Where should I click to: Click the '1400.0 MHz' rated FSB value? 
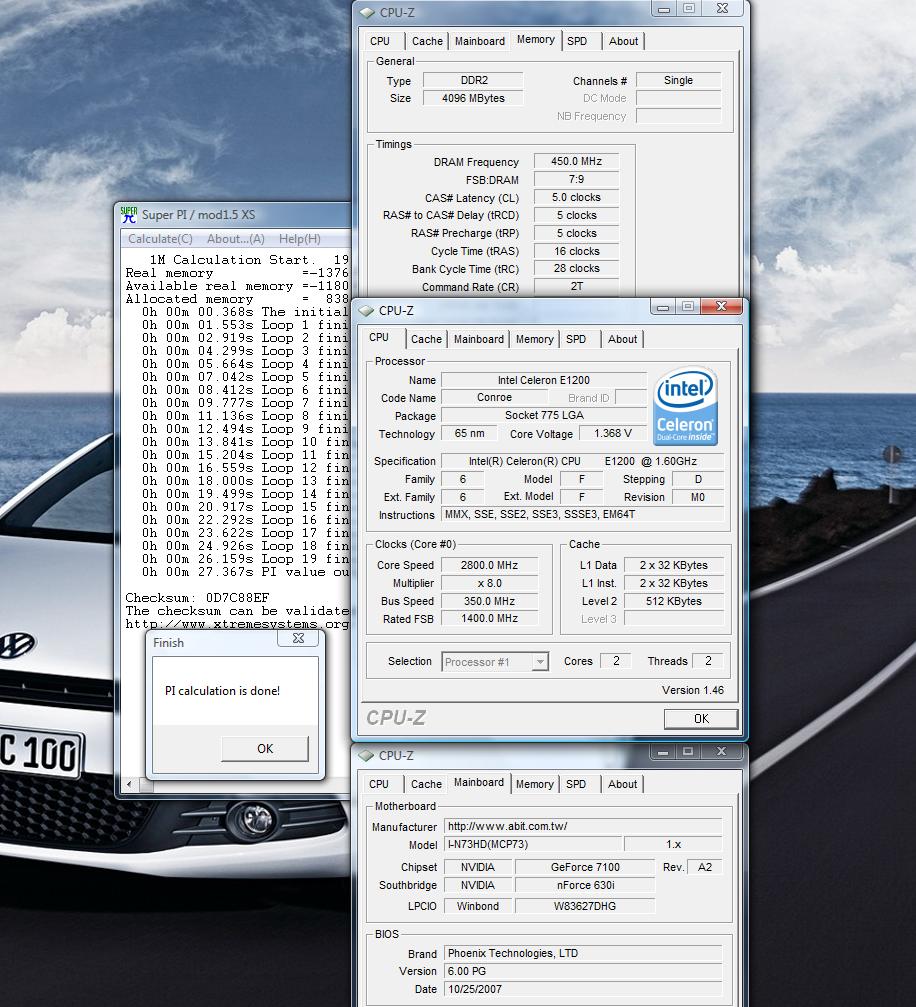(489, 618)
